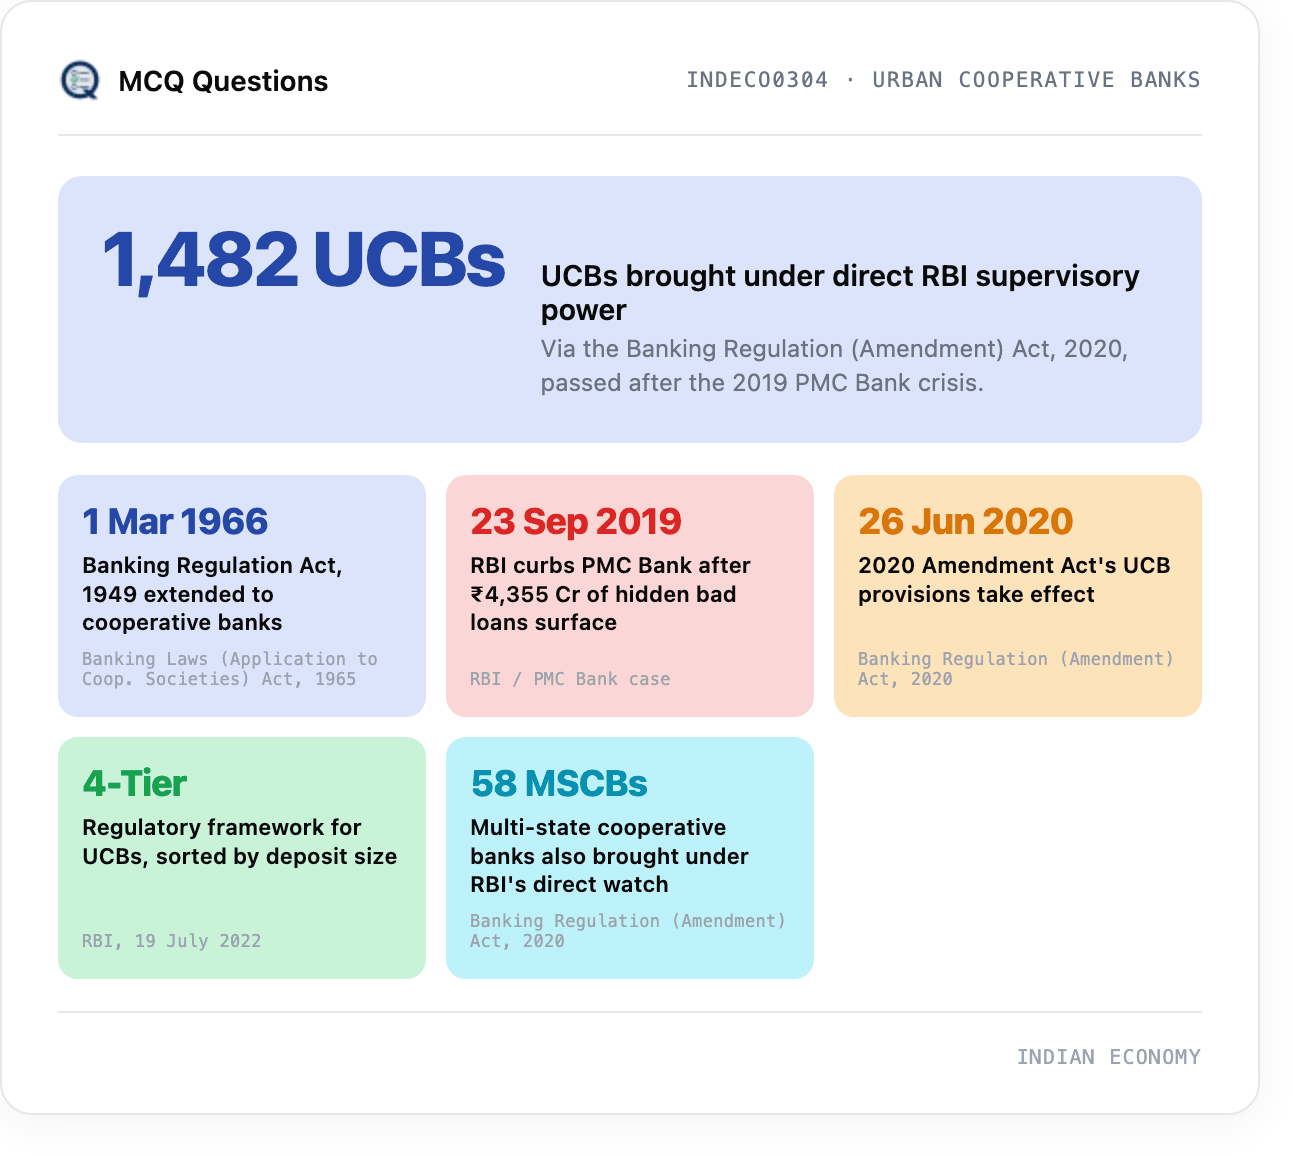Click the INDIAN ECONOMY footer label
This screenshot has width=1293, height=1156.
click(1109, 1057)
